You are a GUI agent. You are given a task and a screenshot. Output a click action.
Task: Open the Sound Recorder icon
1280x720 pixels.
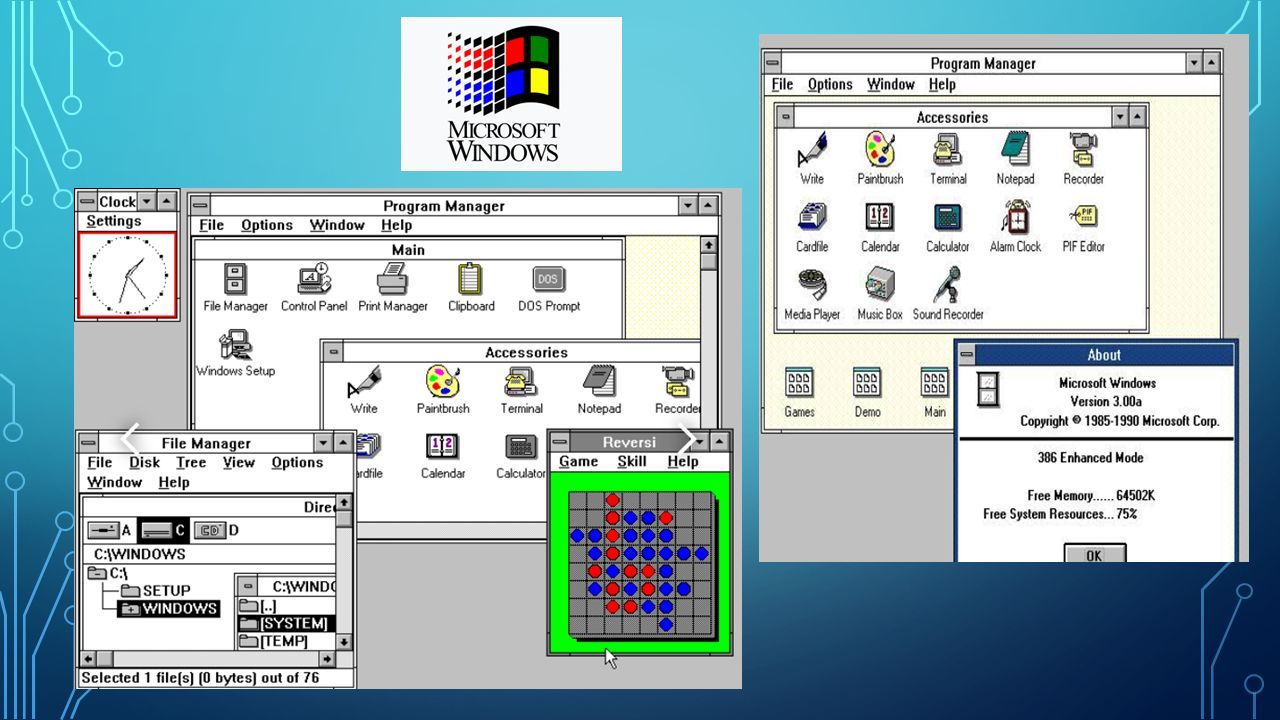tap(948, 294)
